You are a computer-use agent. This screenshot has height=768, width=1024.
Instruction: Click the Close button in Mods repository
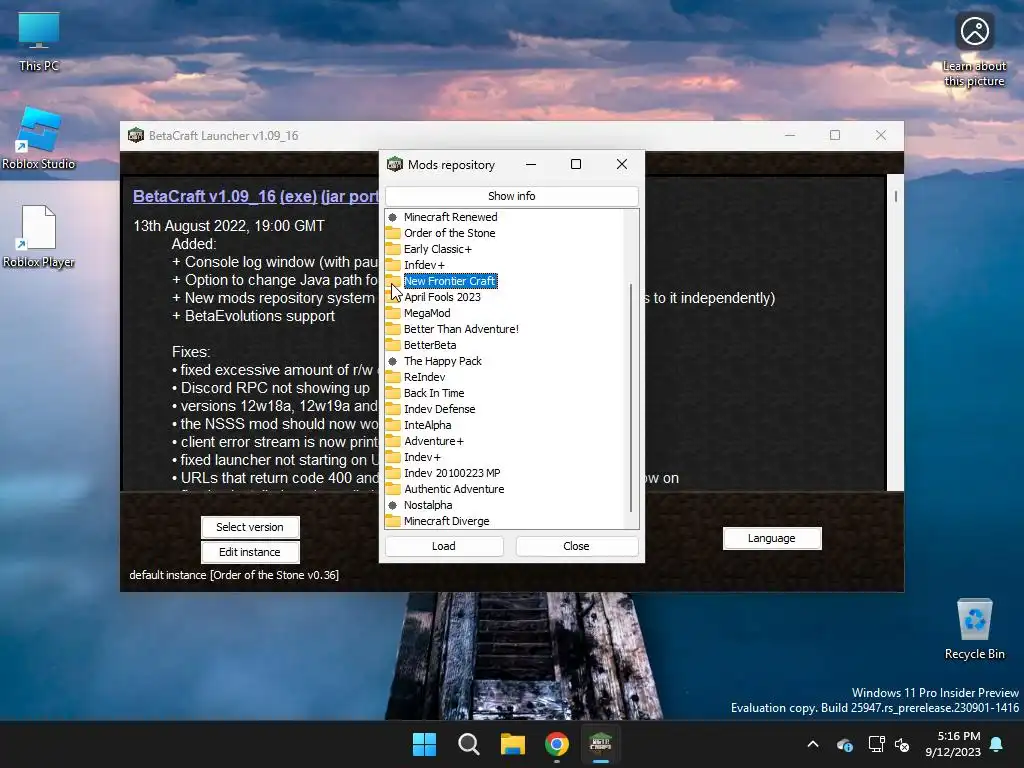[576, 546]
